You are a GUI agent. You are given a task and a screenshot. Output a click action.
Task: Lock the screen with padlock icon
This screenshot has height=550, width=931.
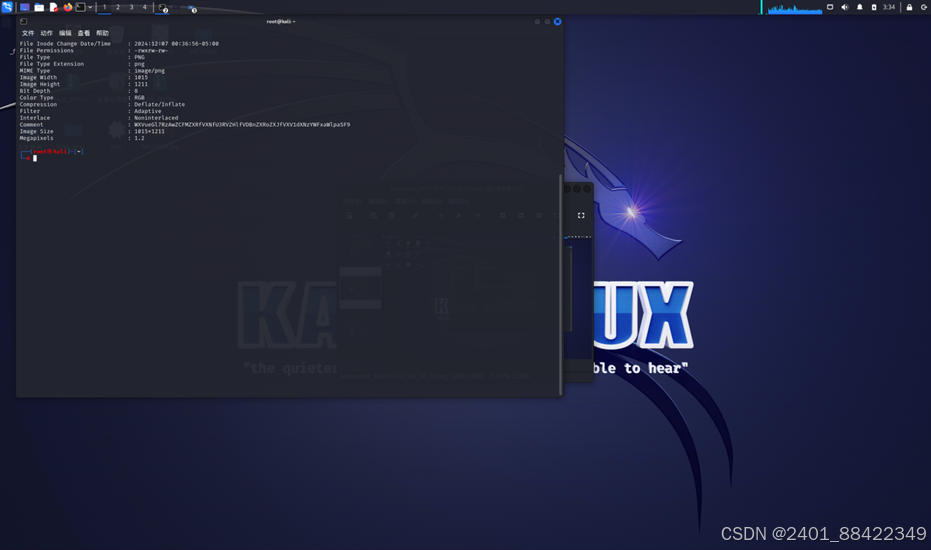point(909,7)
